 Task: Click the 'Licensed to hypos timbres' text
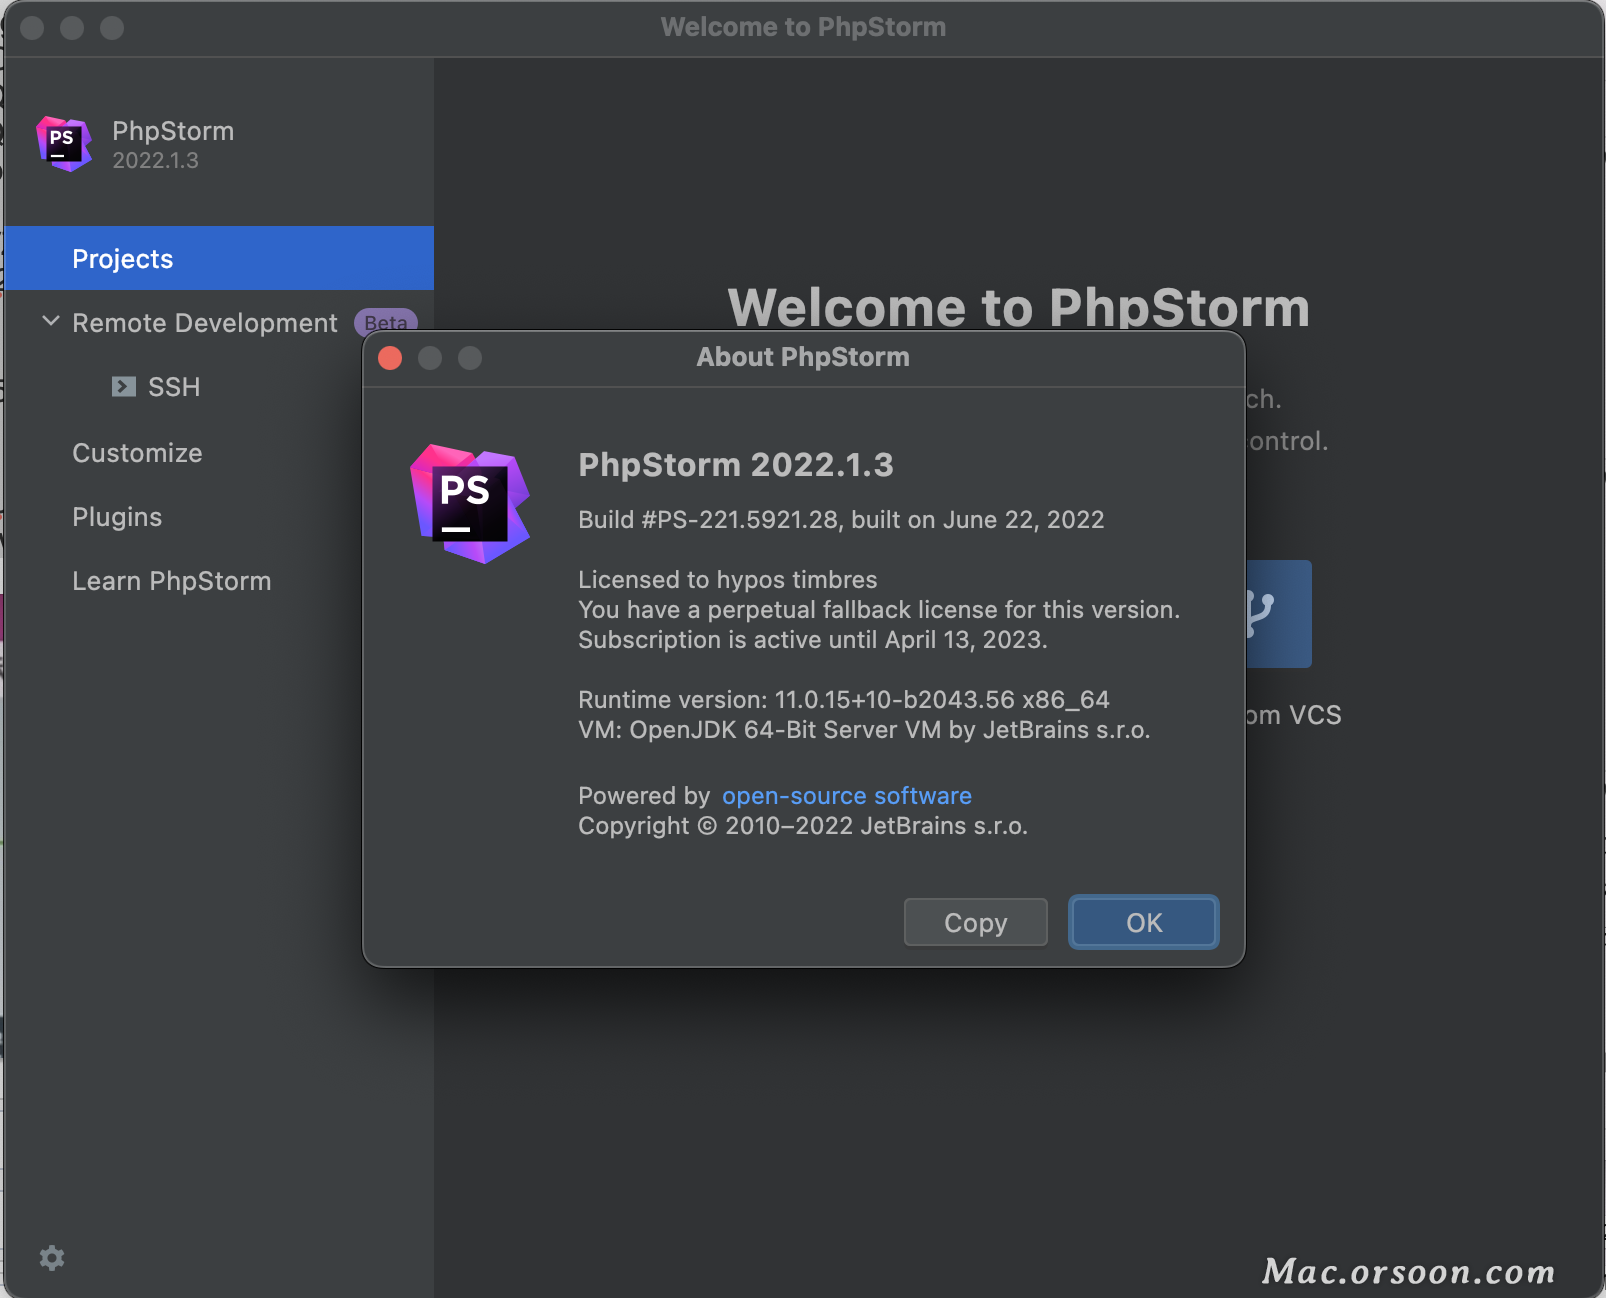(x=728, y=580)
